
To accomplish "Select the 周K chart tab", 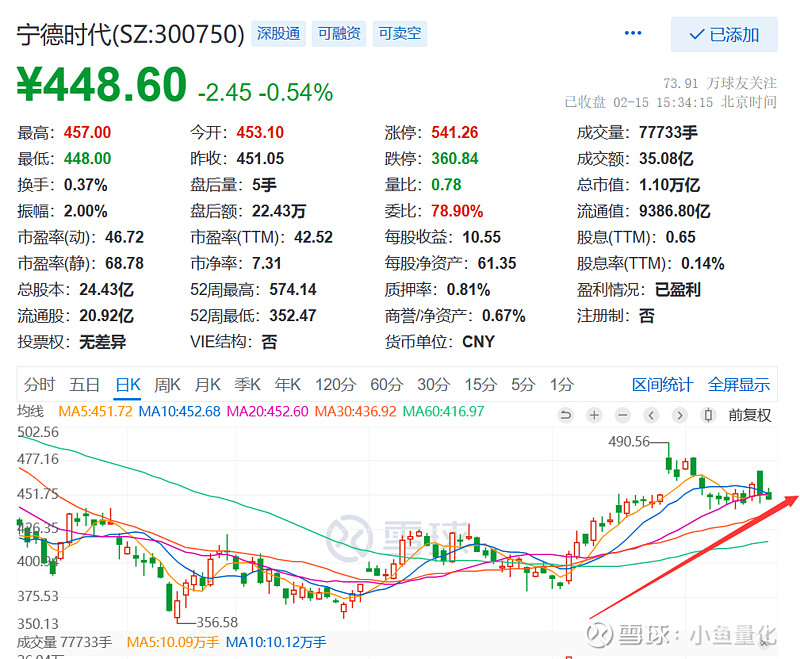I will (167, 385).
